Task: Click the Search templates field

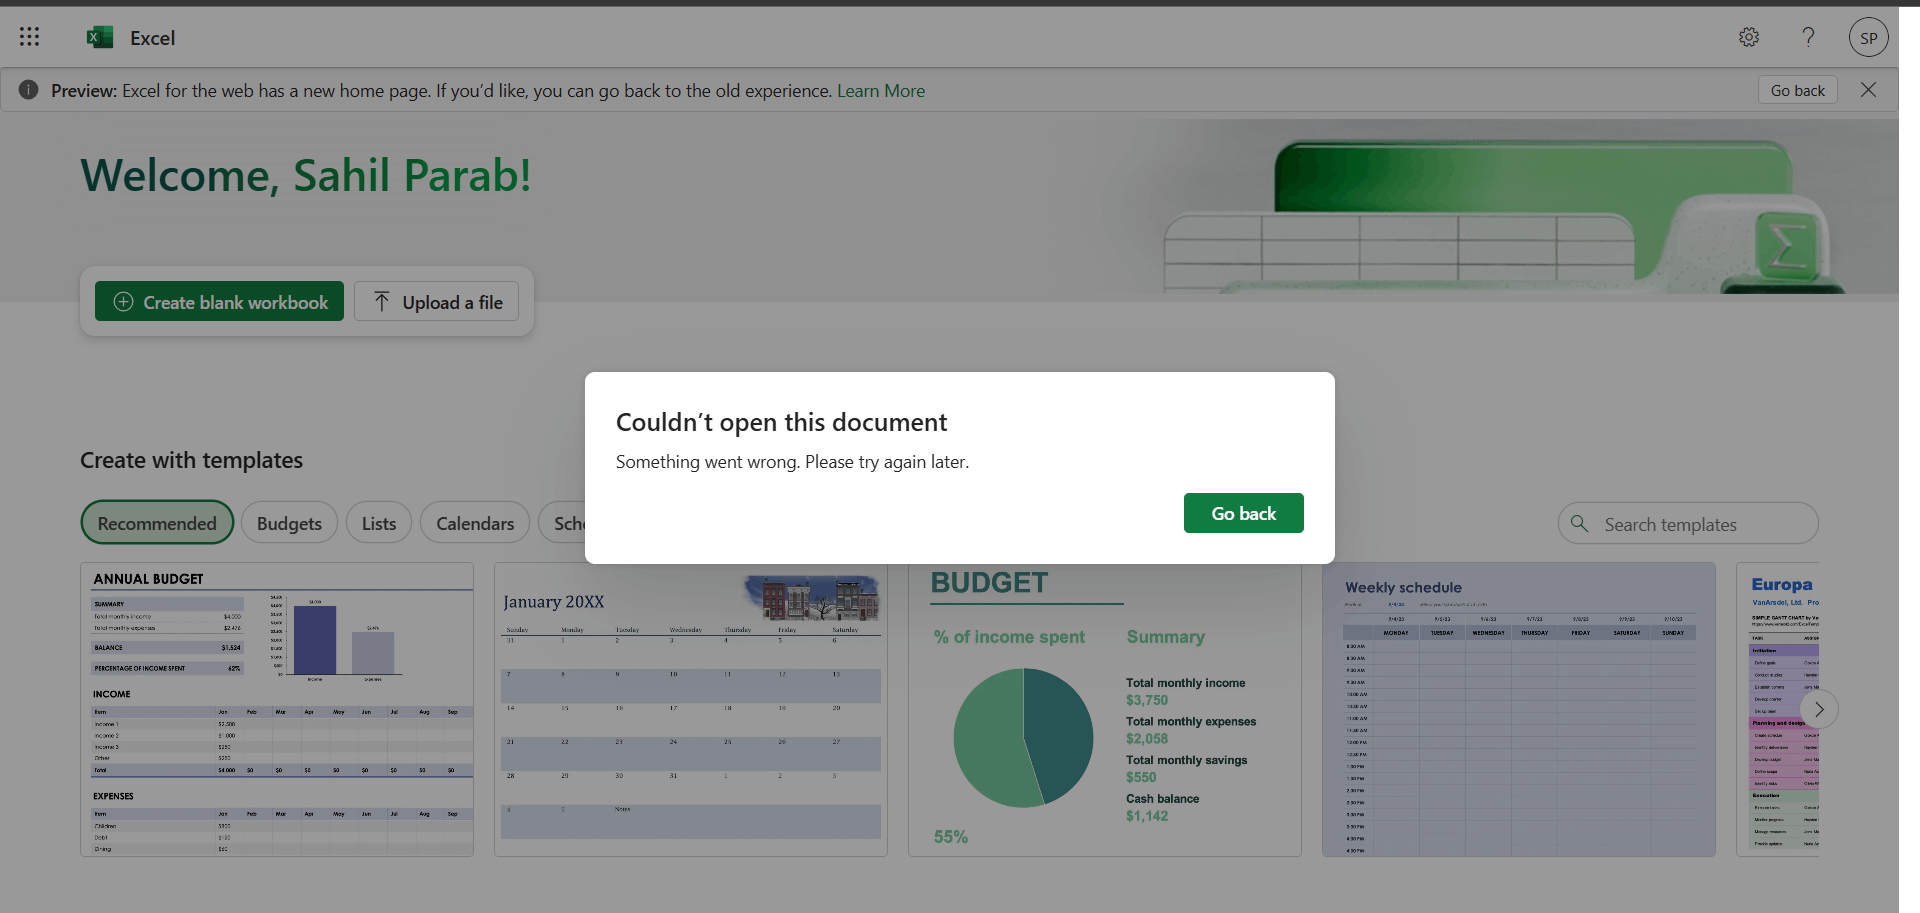Action: (1688, 523)
